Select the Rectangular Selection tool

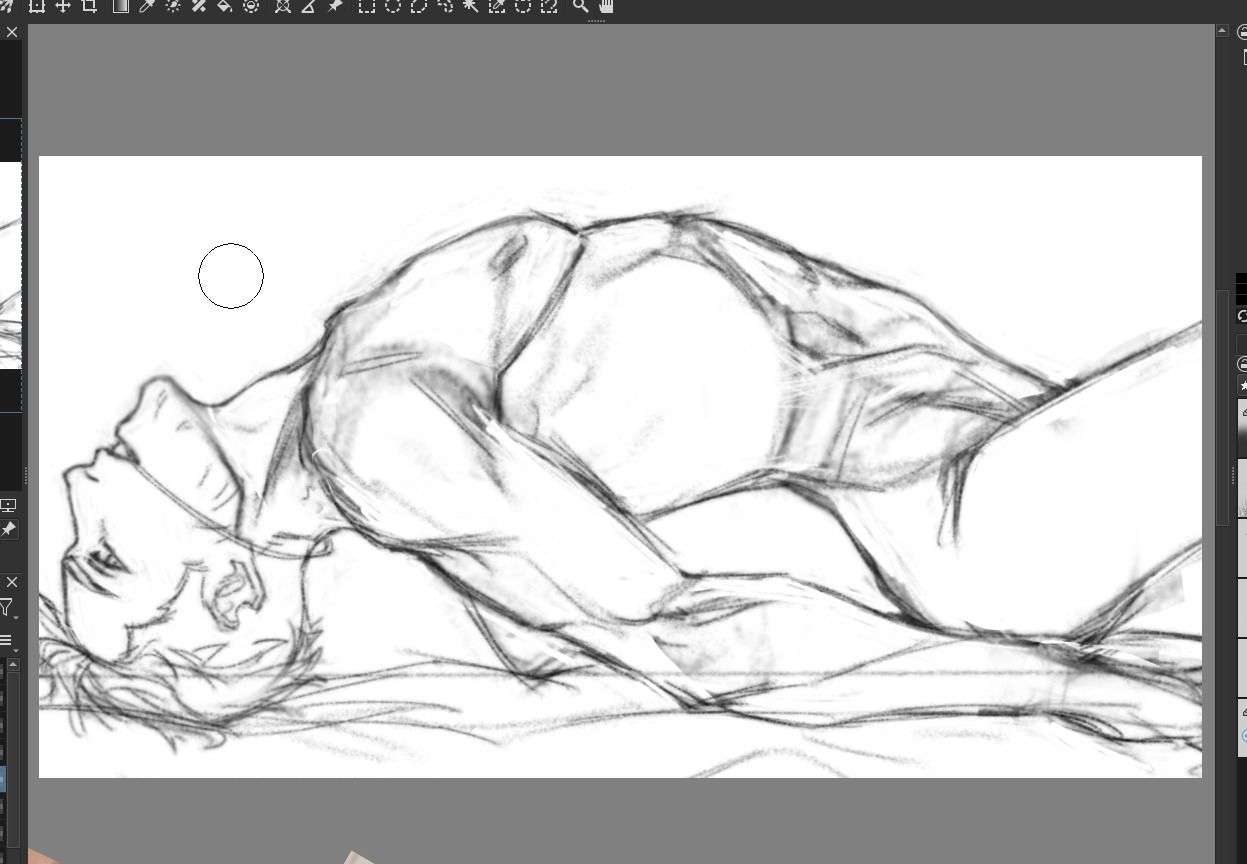367,6
